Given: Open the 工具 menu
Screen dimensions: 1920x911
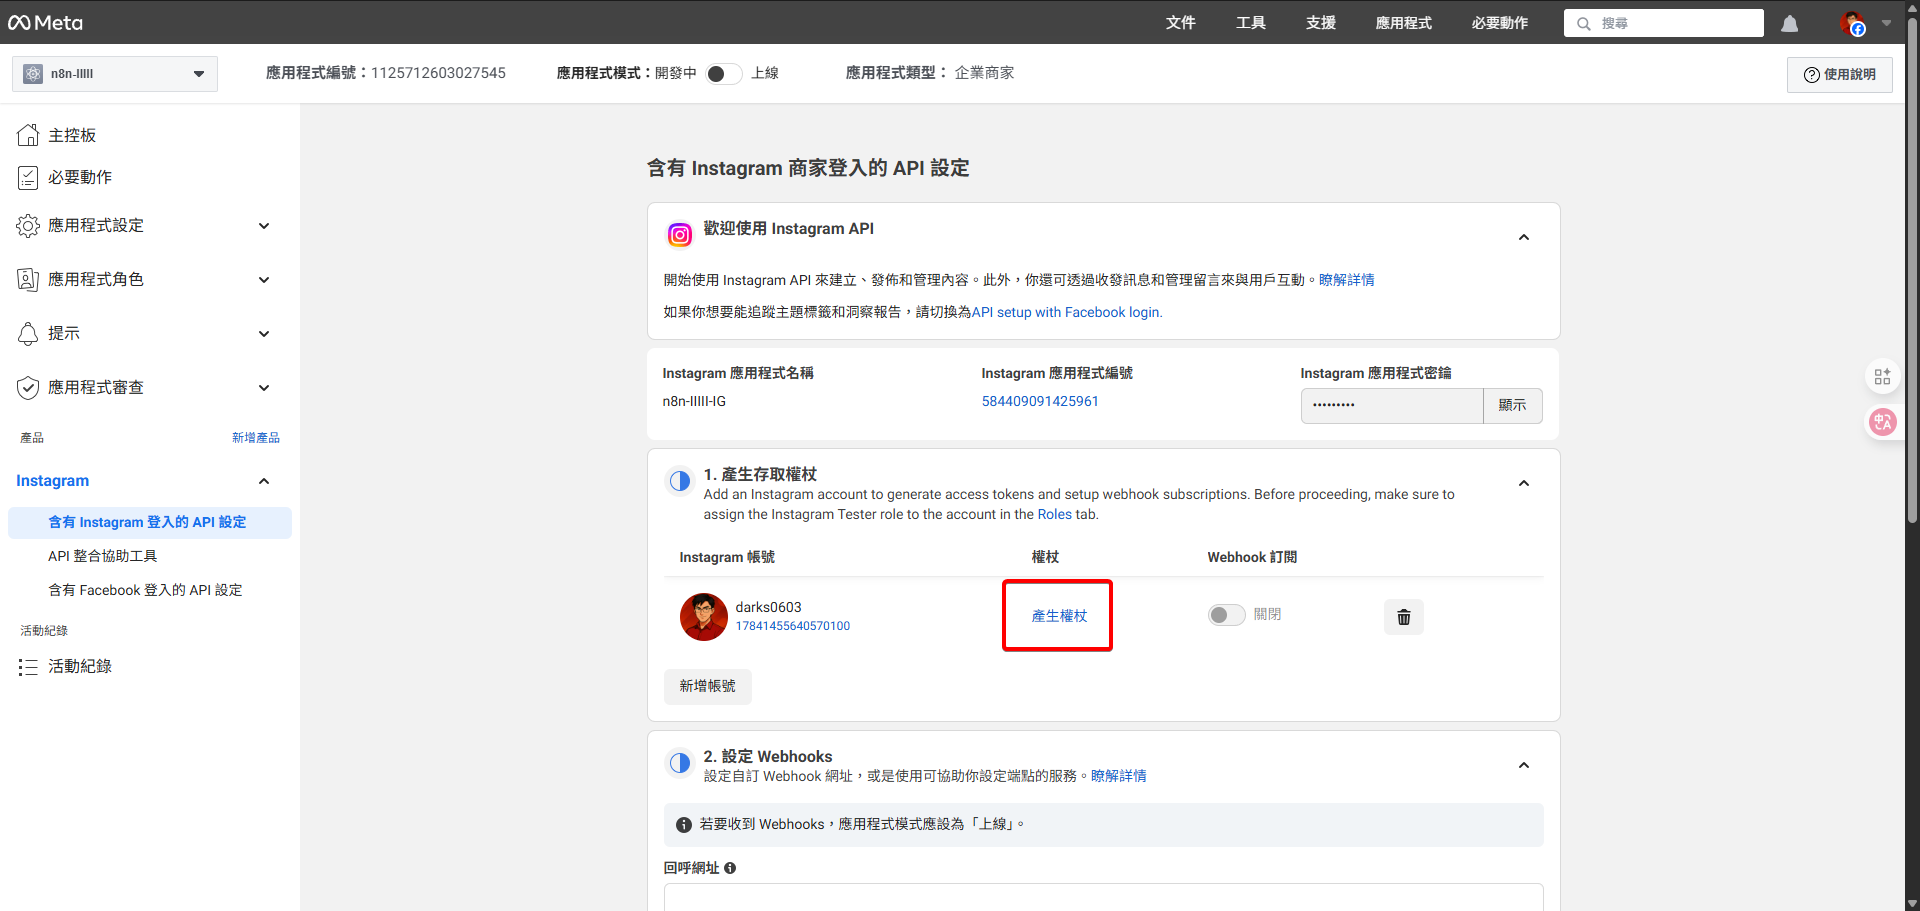Looking at the screenshot, I should (x=1250, y=23).
